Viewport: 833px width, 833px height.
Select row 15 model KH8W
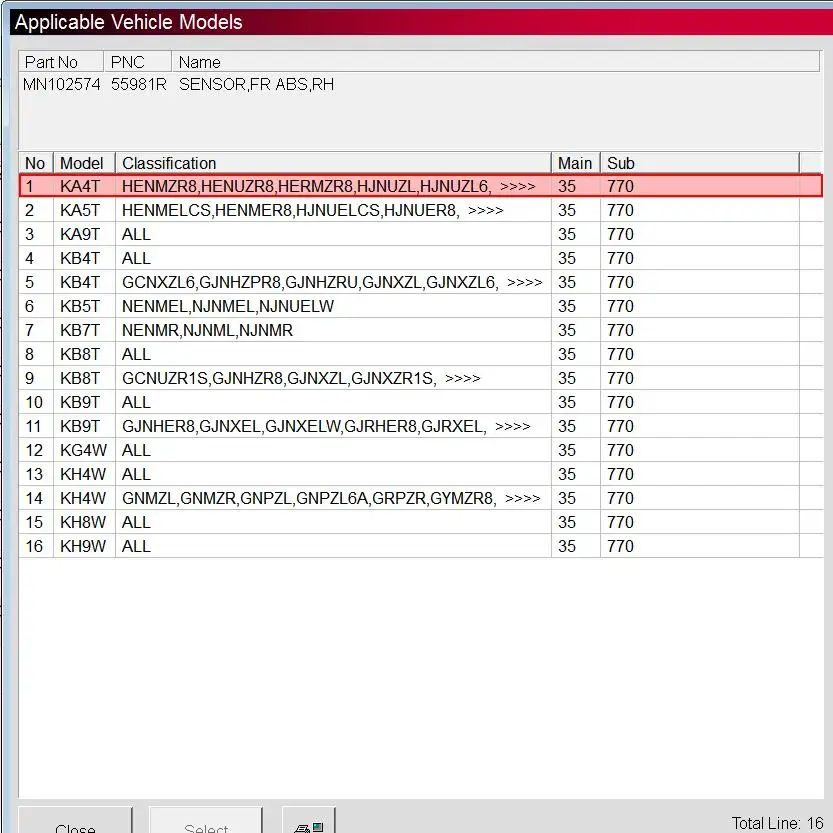click(421, 522)
